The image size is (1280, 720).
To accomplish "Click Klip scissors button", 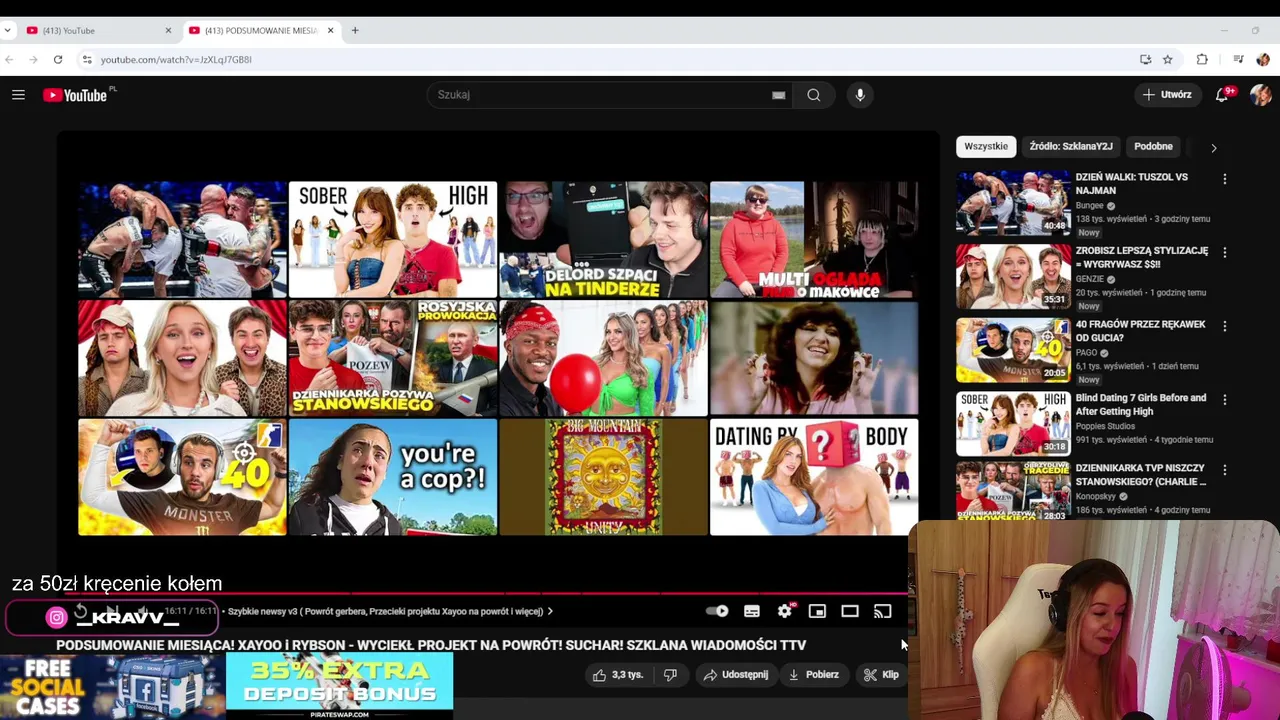I will coord(881,675).
